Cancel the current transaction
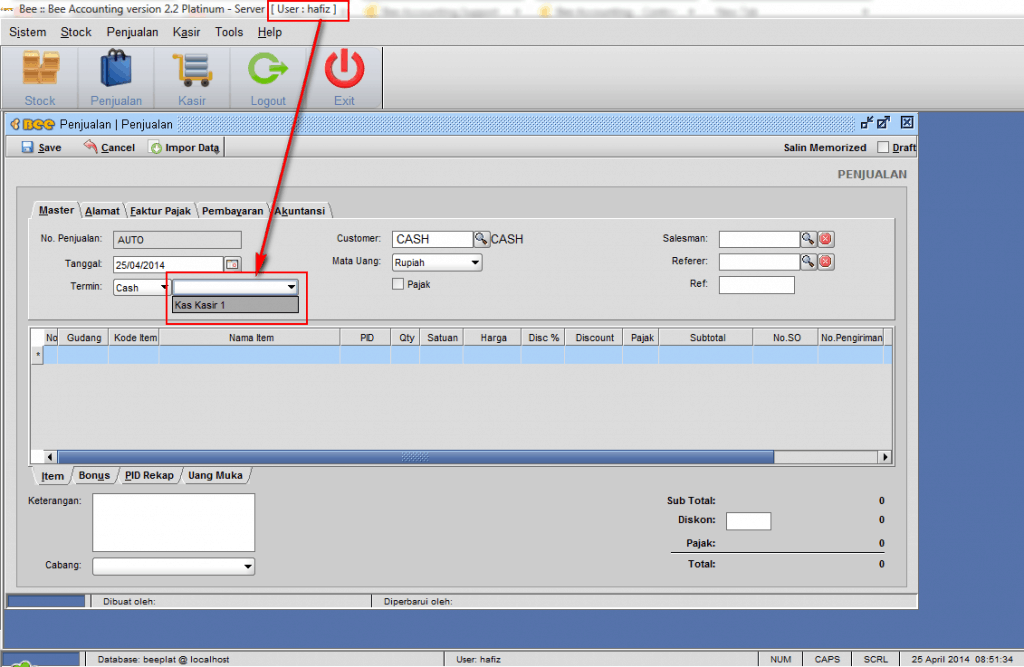The image size is (1024, 667). click(109, 147)
